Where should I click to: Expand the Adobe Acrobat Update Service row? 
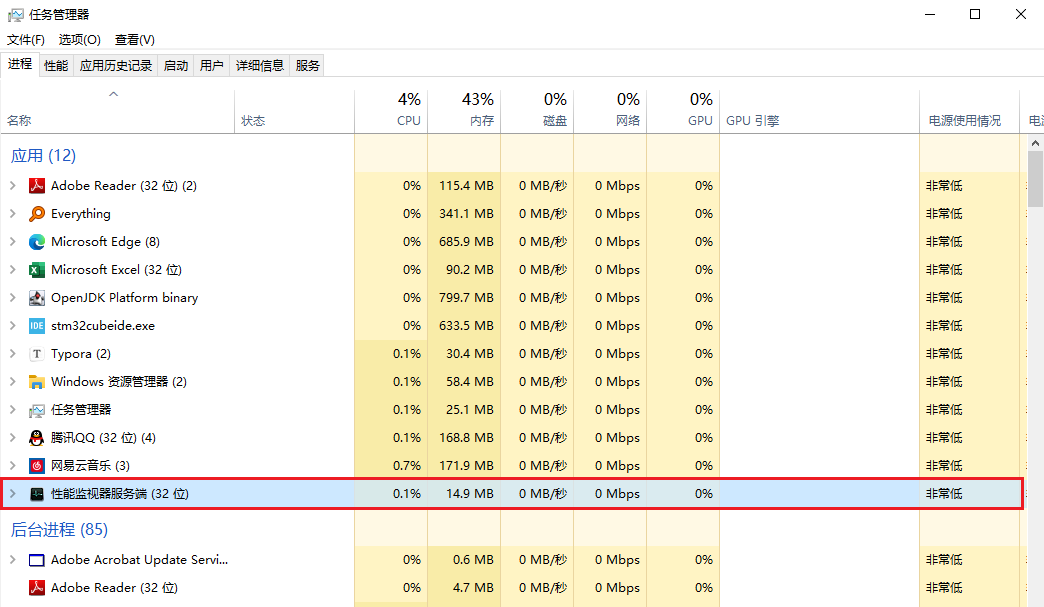[x=13, y=560]
